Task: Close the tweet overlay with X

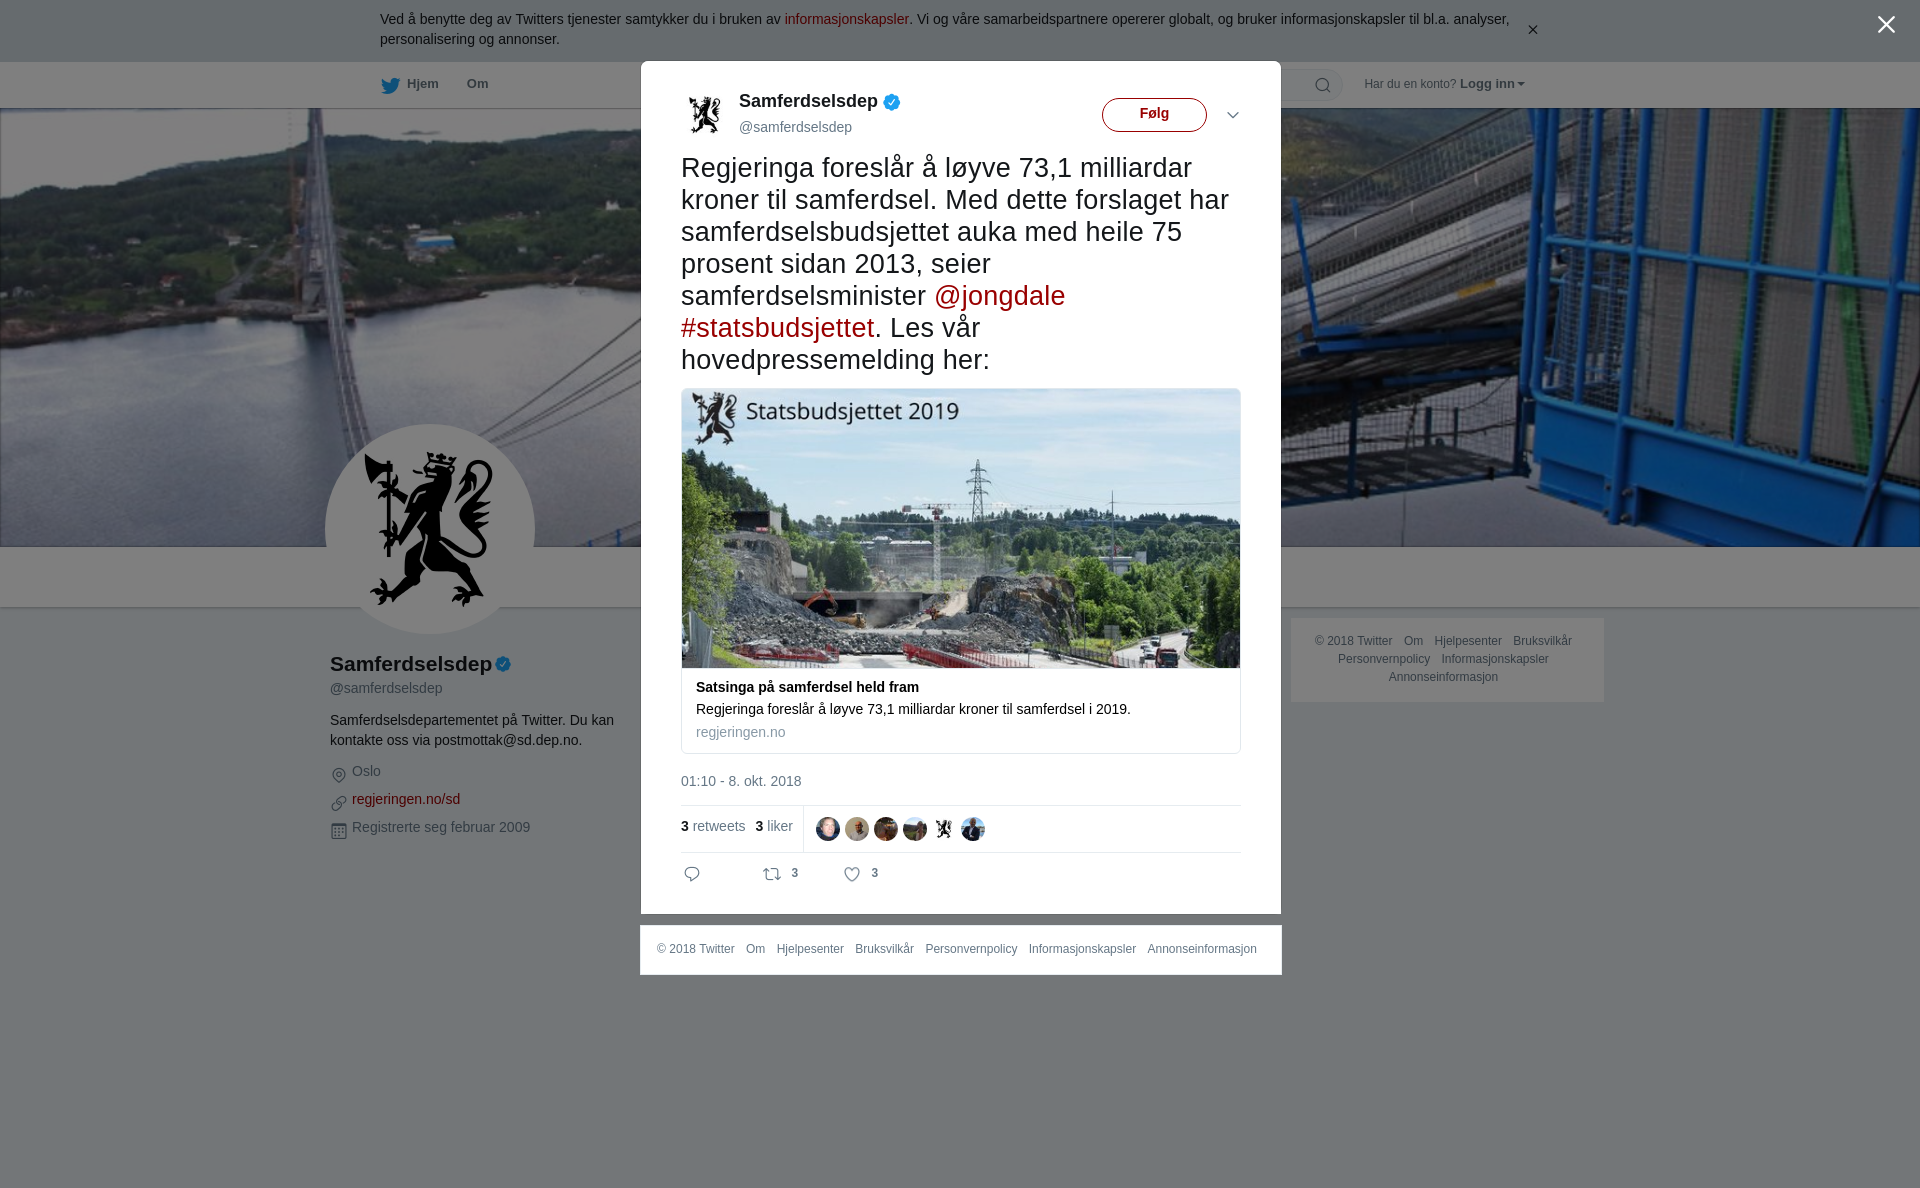Action: pyautogui.click(x=1886, y=25)
